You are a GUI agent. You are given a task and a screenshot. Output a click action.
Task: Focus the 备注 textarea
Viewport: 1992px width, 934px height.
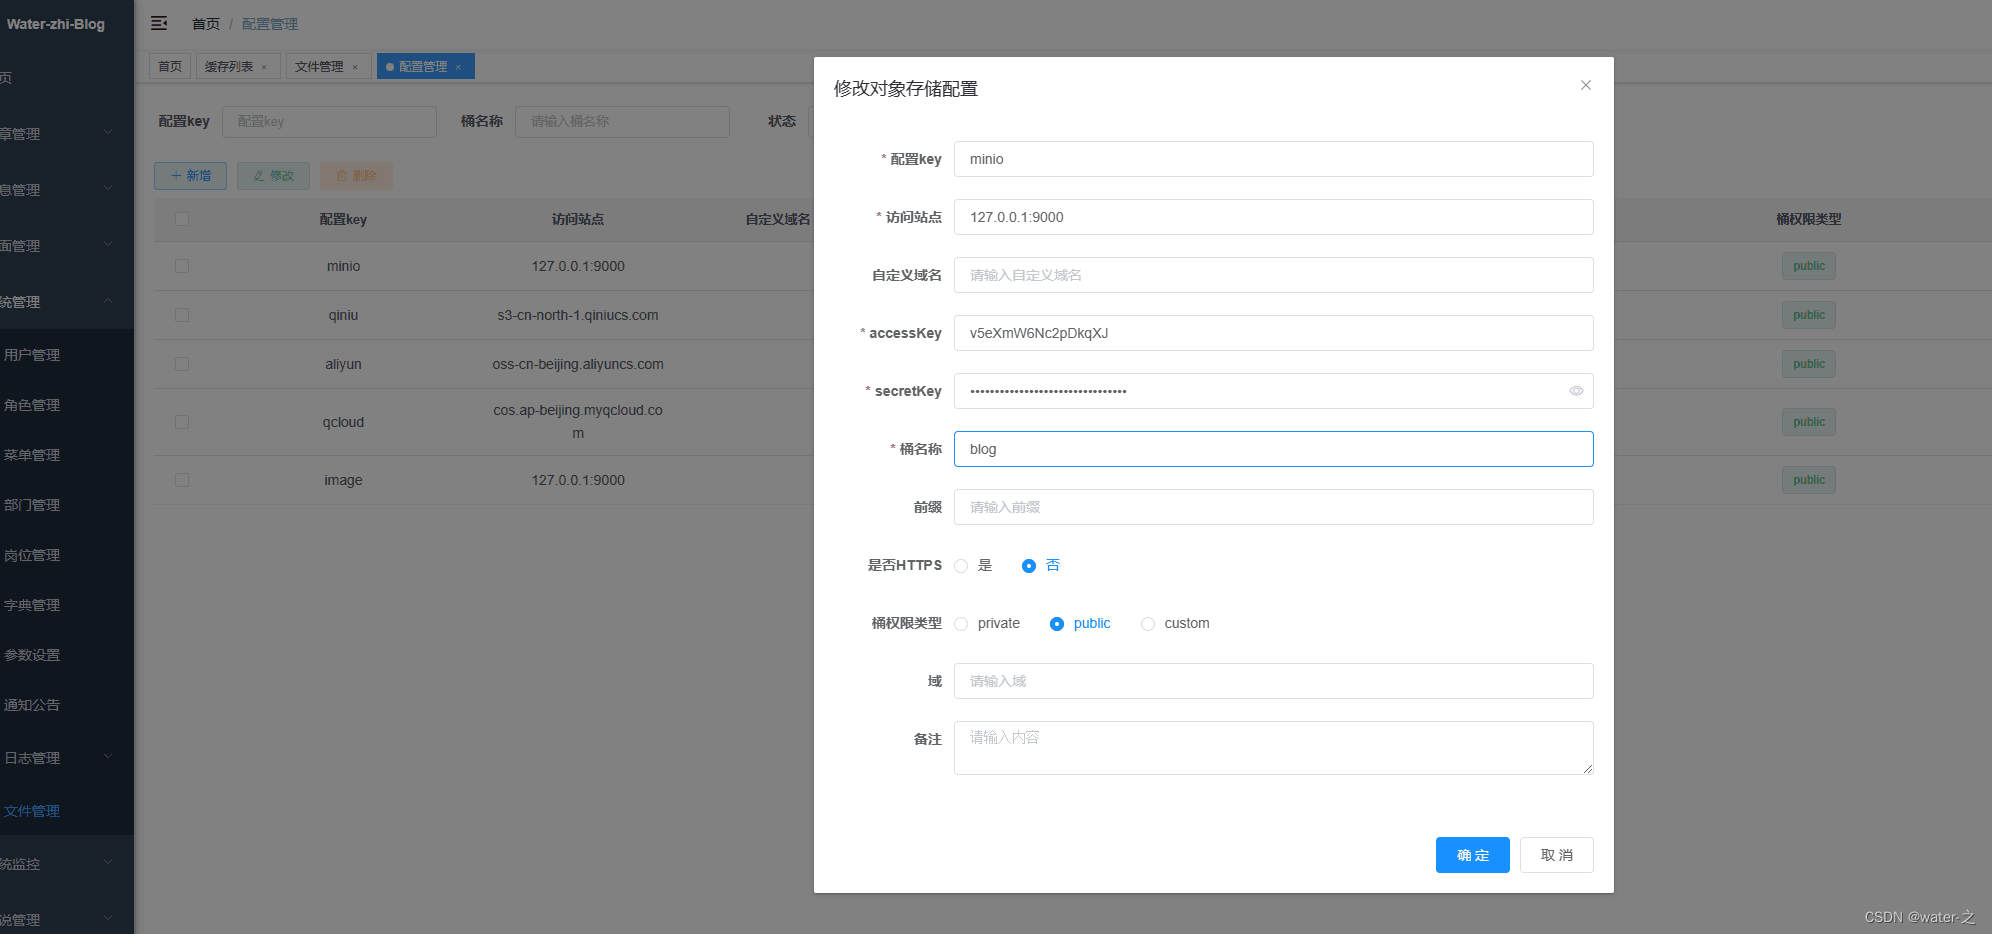[1274, 748]
